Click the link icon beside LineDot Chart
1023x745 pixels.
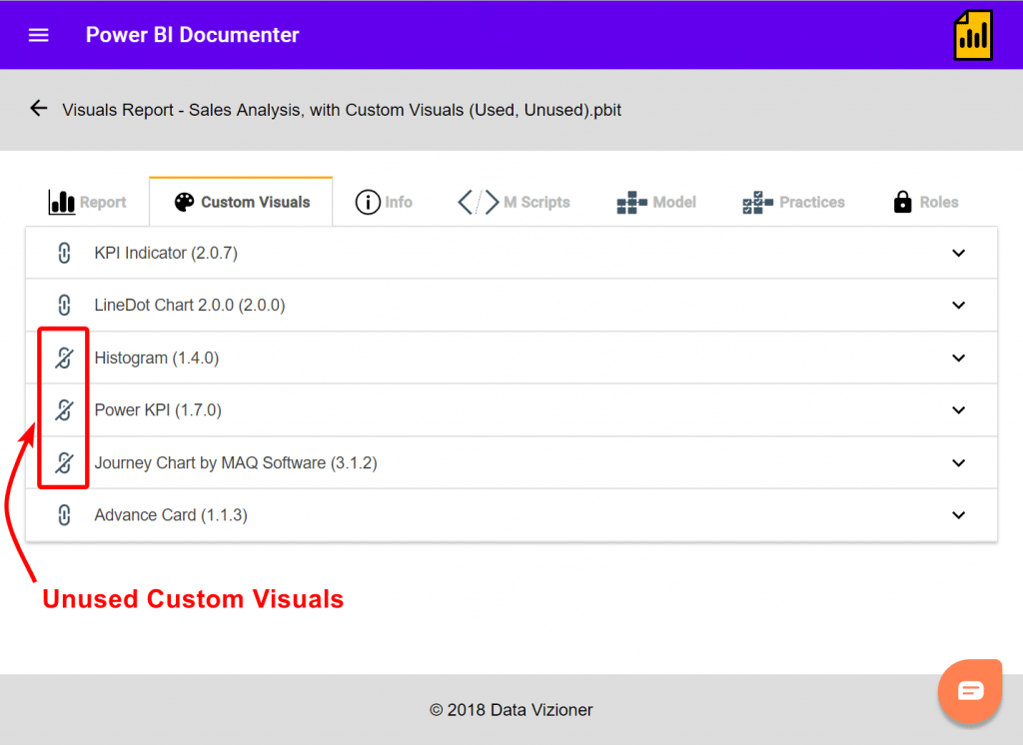64,305
